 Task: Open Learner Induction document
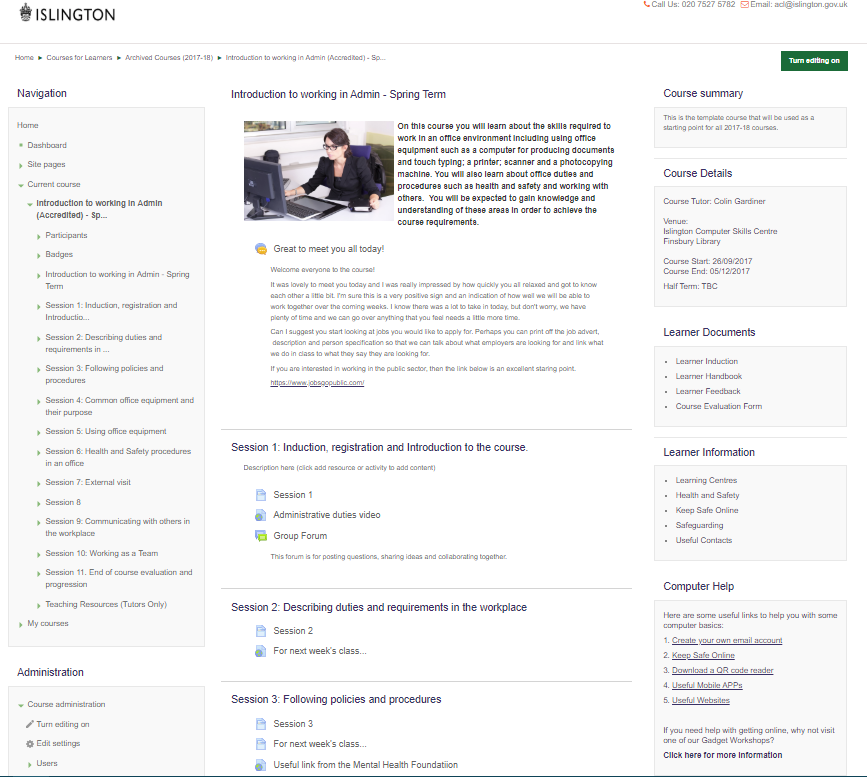click(707, 361)
